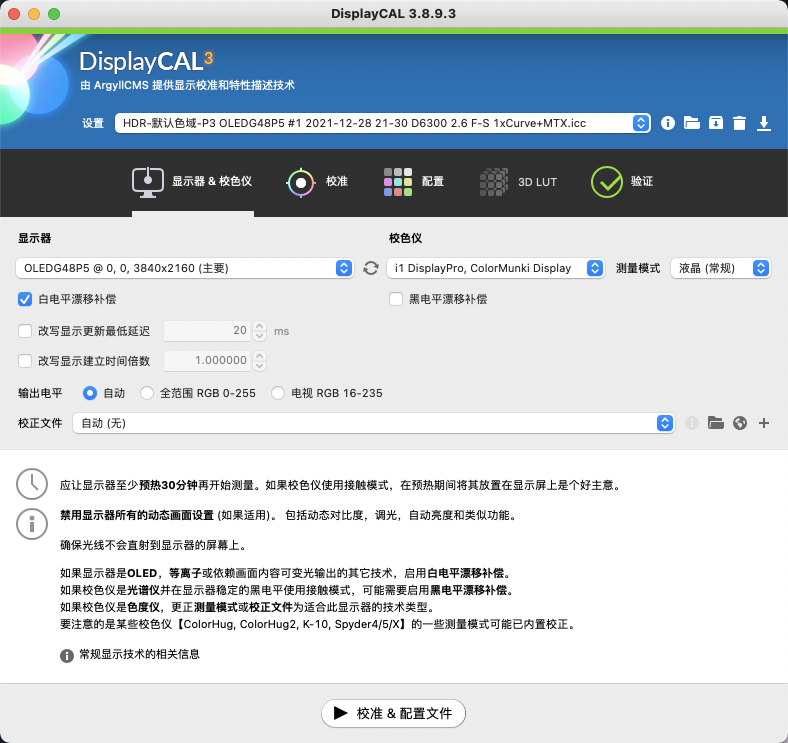Click subtitle 由 ArgyllCMS 提供显示校准和特性描述技术
788x743 pixels.
(187, 85)
